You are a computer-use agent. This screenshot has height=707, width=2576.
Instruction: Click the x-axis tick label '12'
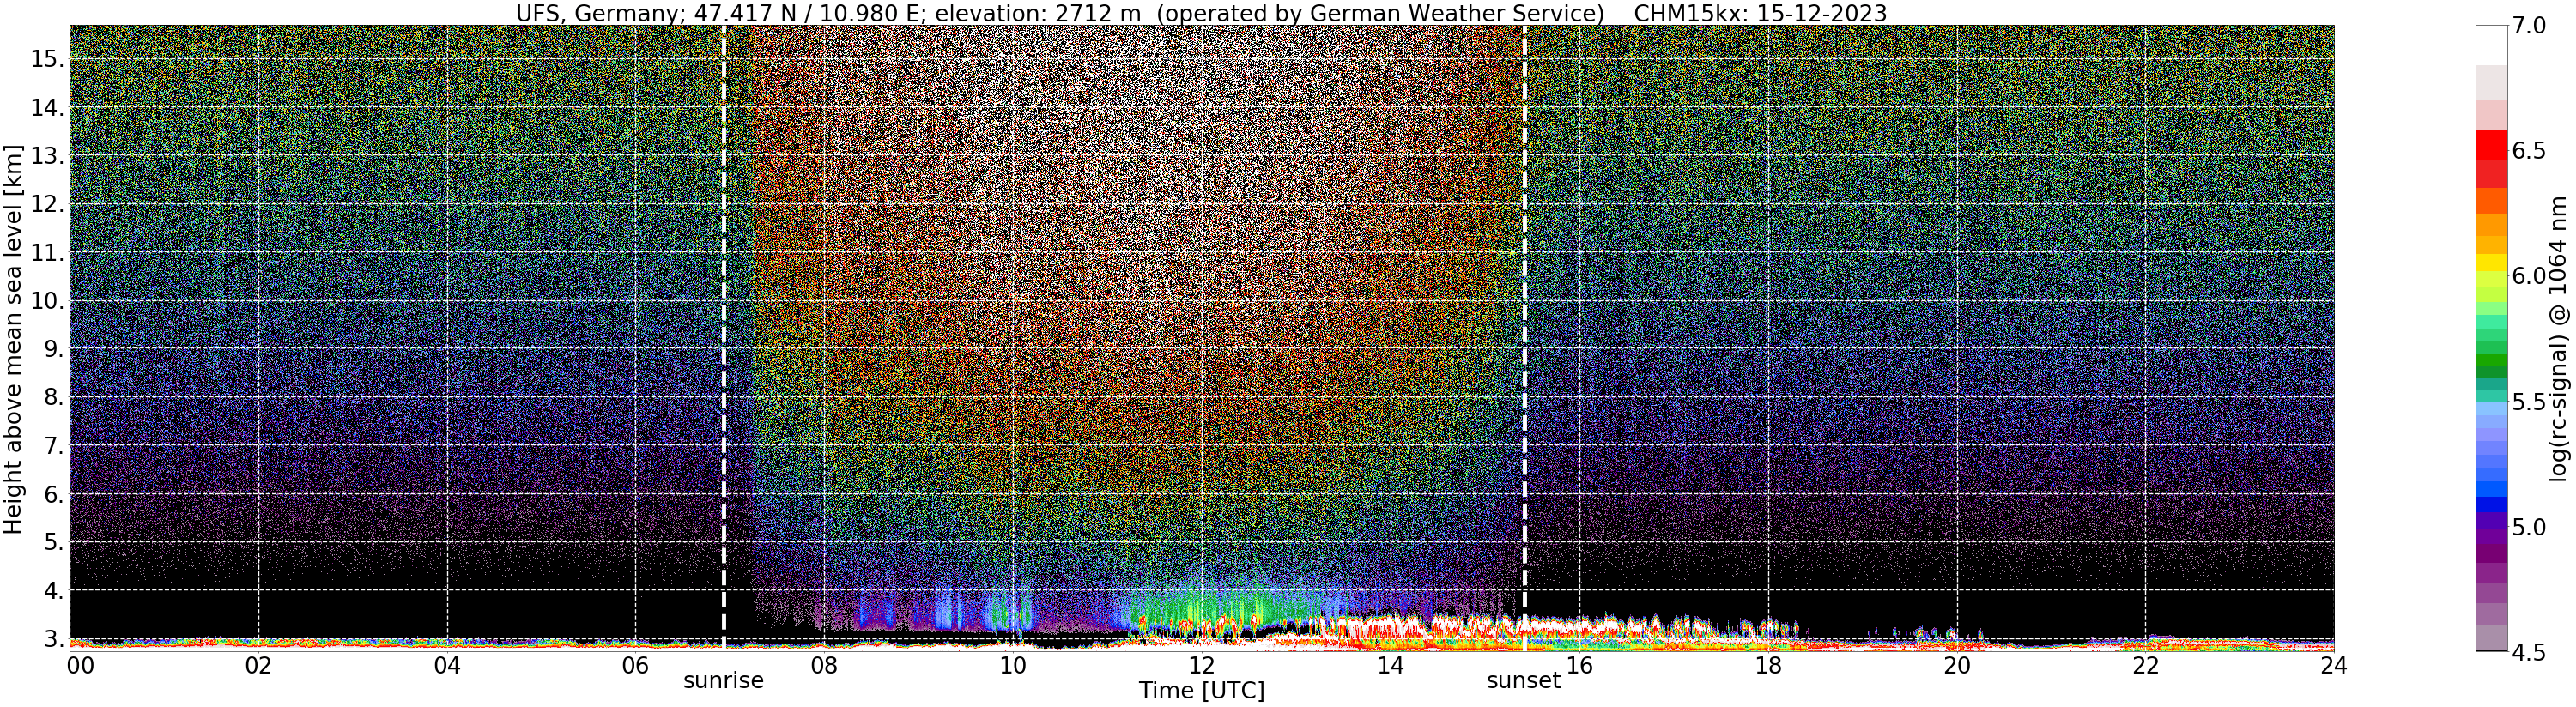pyautogui.click(x=1201, y=665)
